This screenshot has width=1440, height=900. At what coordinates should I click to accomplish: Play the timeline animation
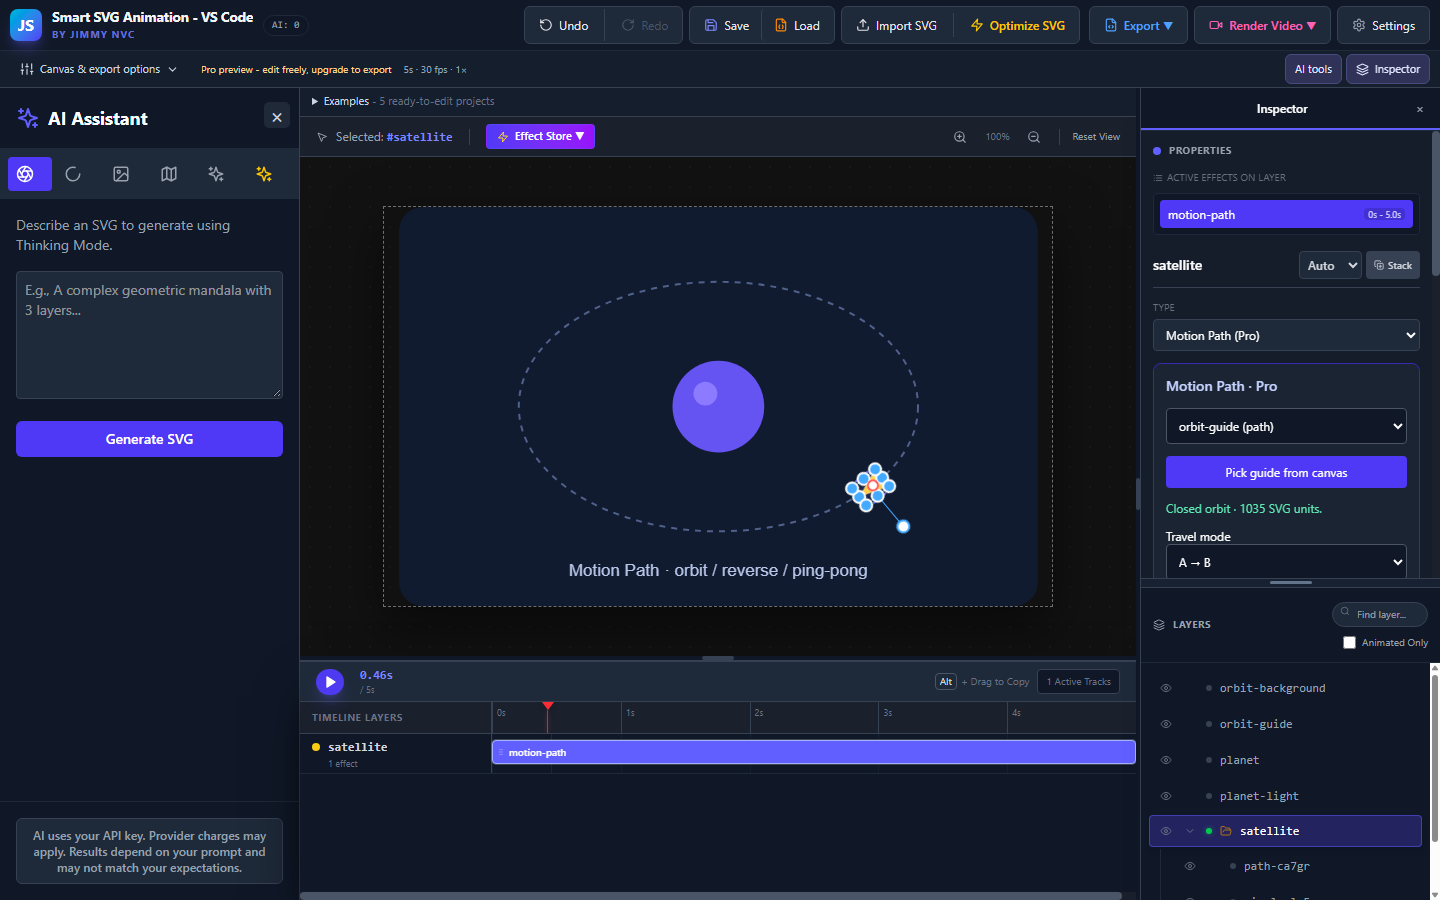(x=330, y=682)
